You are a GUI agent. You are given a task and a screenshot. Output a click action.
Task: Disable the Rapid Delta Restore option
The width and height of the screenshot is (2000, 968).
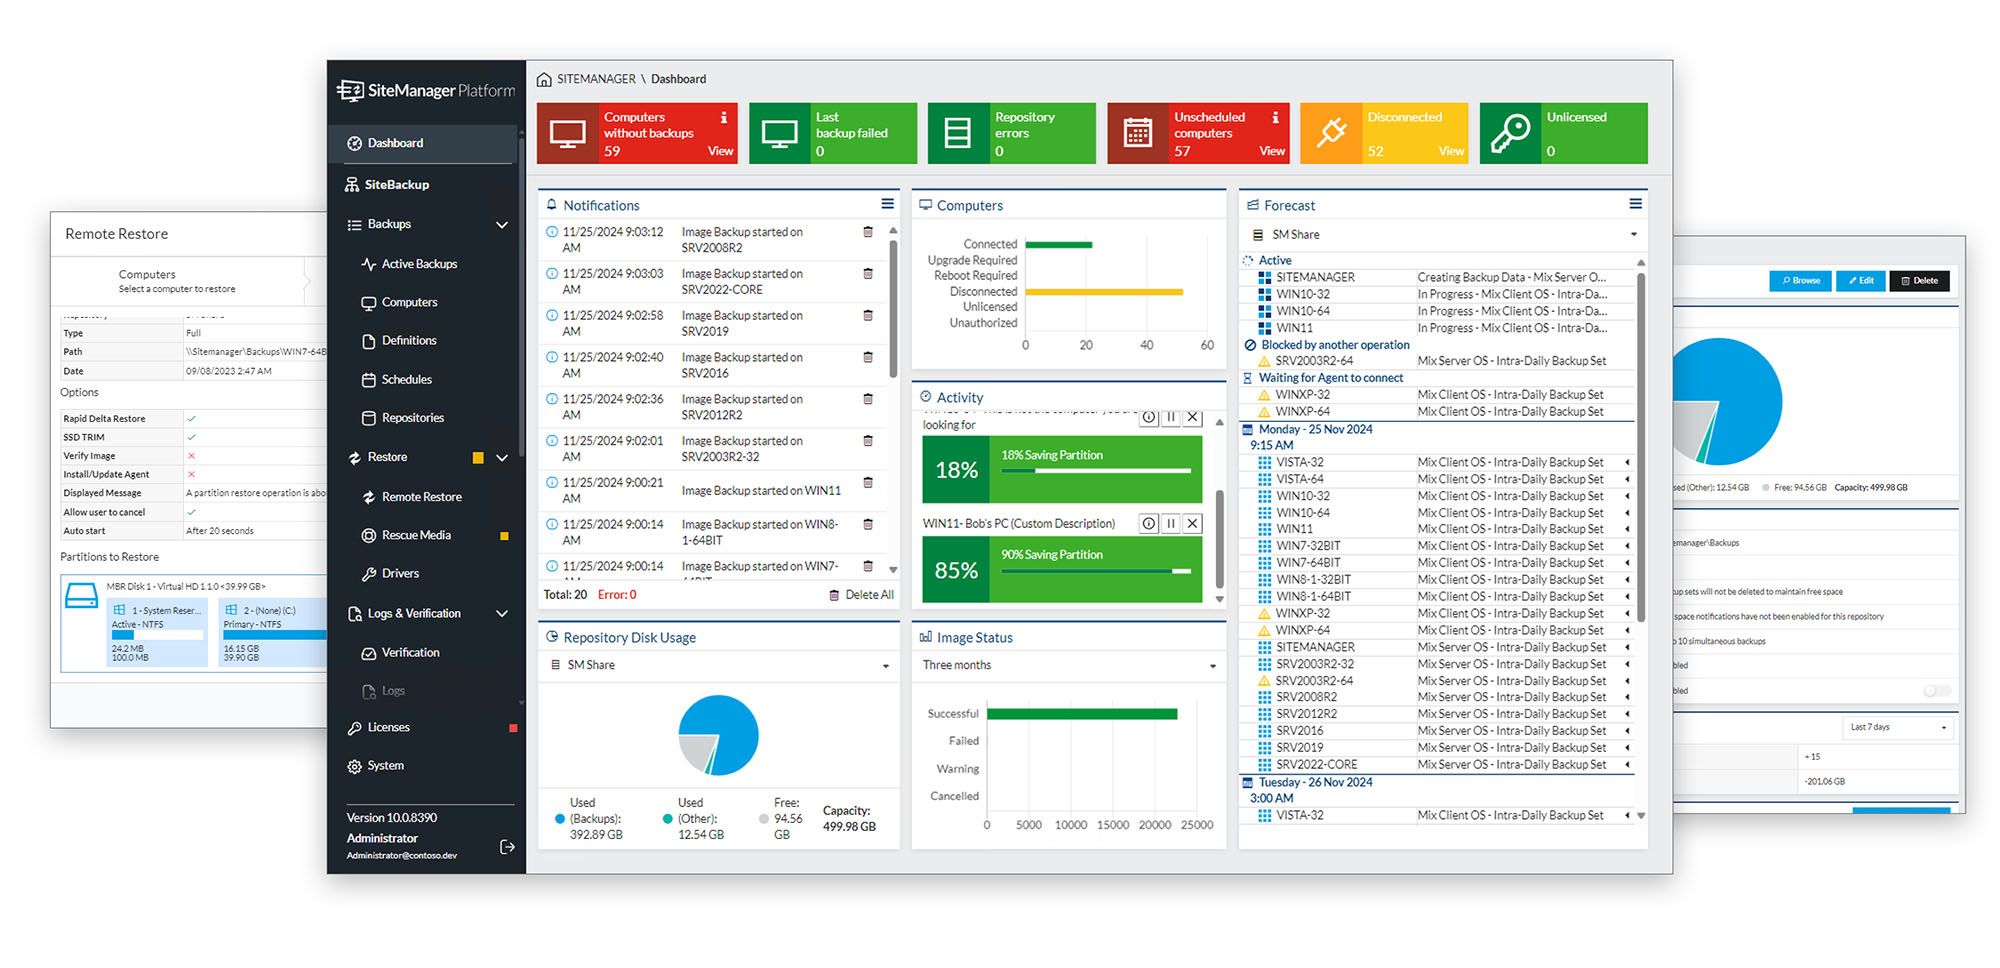pyautogui.click(x=191, y=418)
